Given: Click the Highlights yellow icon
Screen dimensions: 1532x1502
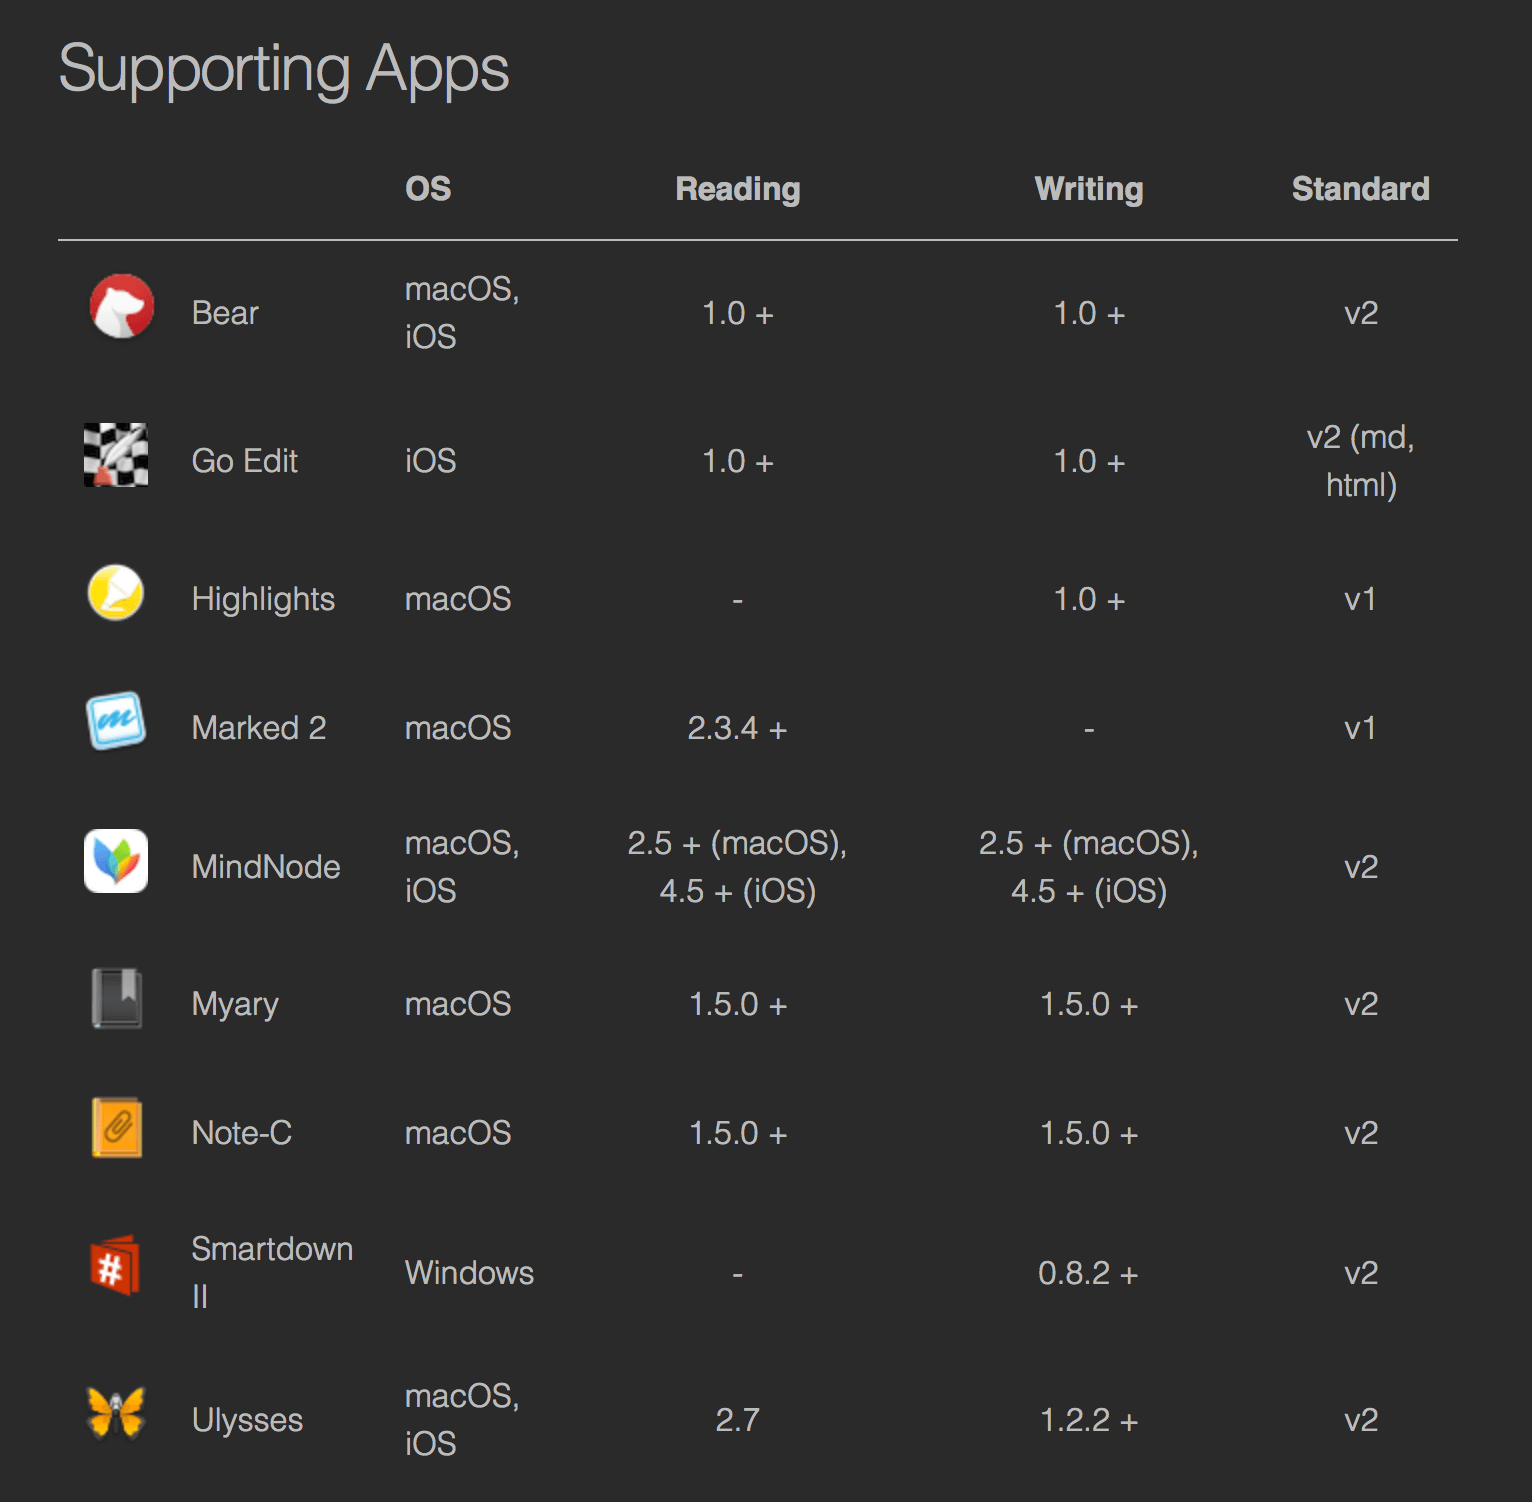Looking at the screenshot, I should coord(116,593).
